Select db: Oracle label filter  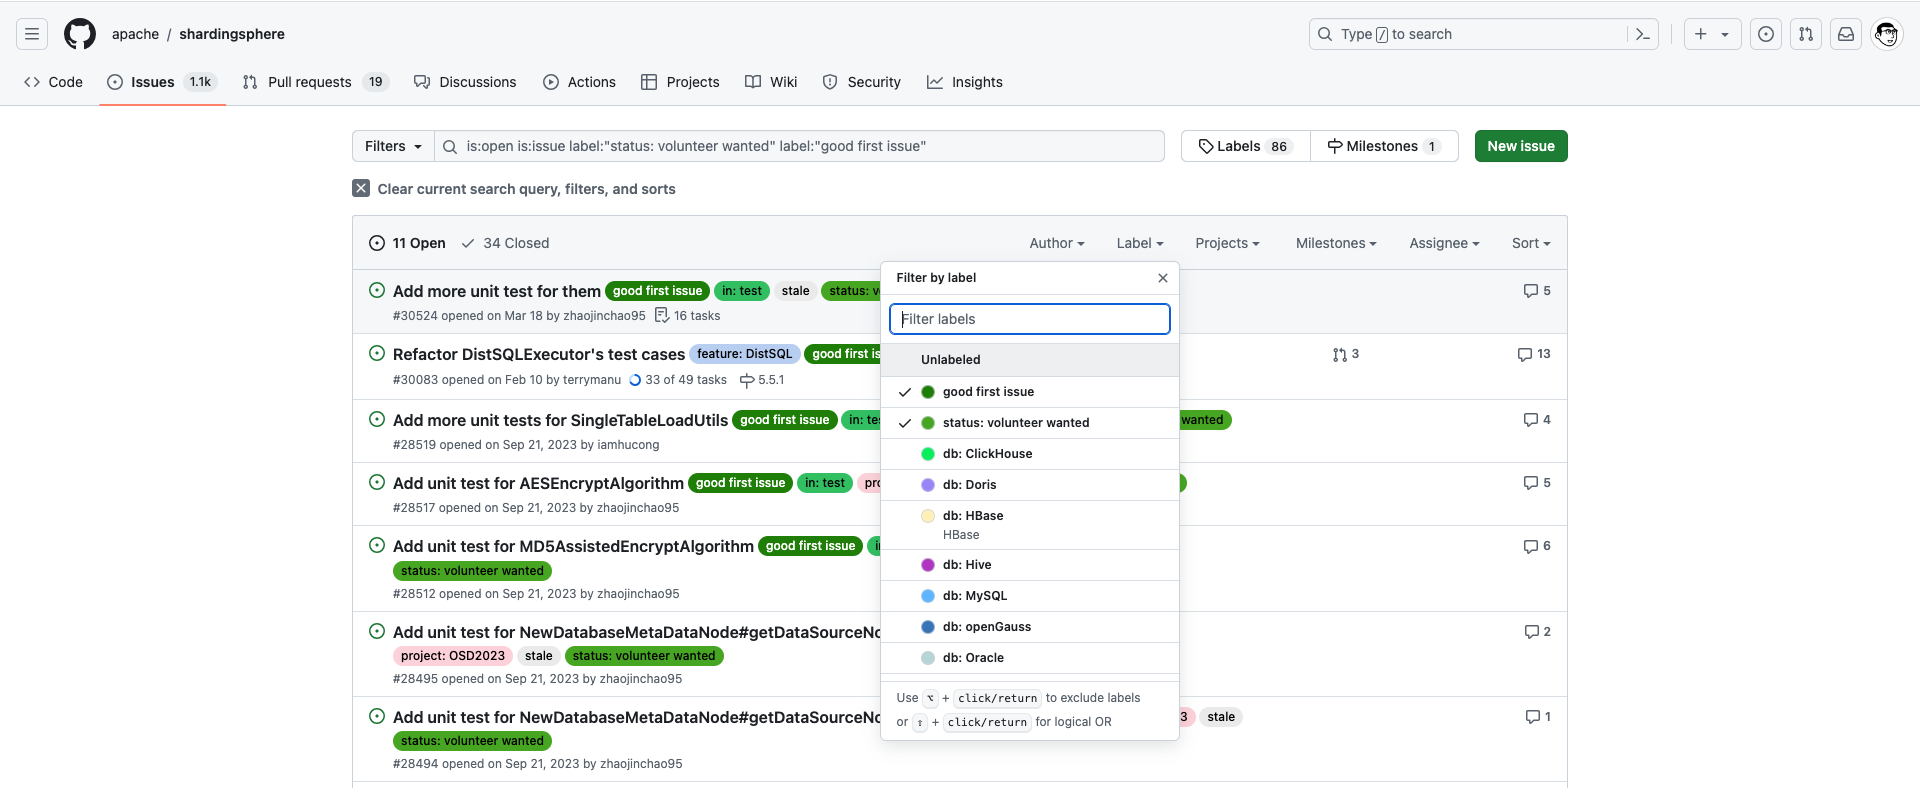[1030, 658]
